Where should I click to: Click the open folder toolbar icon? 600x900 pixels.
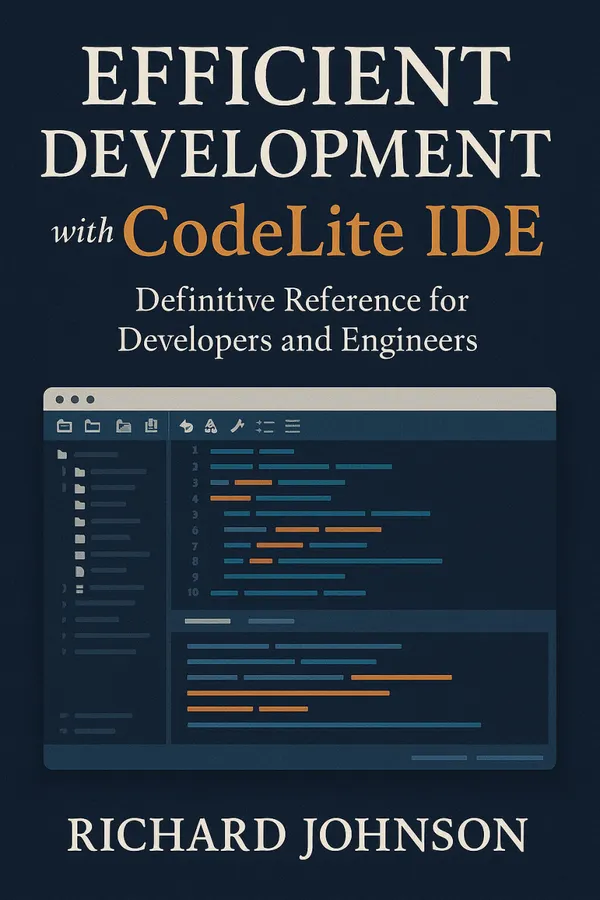coord(123,426)
